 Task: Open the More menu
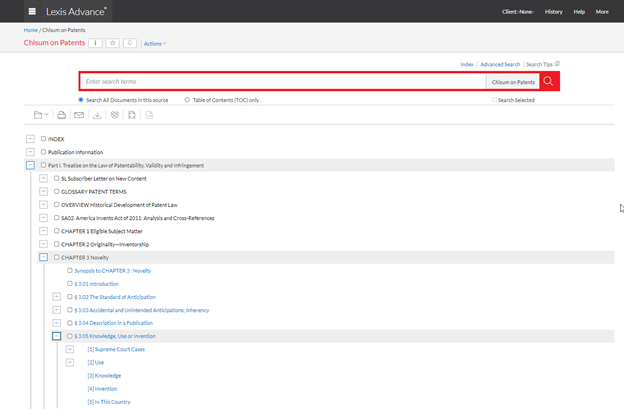point(602,12)
